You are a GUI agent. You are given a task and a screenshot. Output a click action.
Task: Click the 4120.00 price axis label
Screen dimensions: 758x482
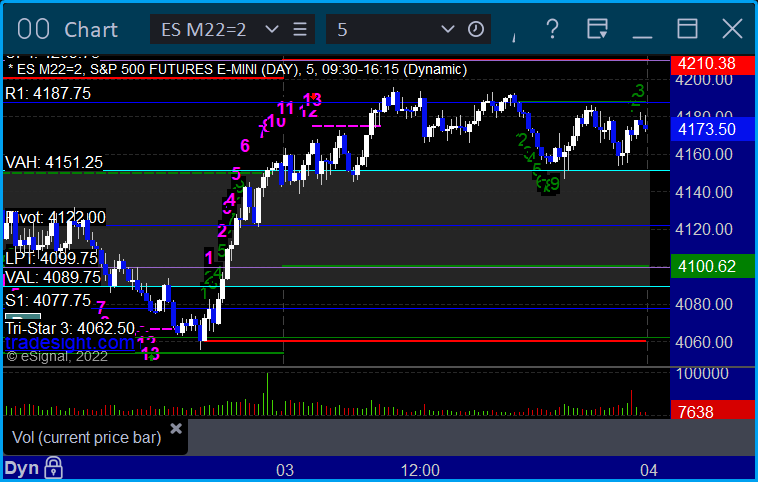[704, 229]
